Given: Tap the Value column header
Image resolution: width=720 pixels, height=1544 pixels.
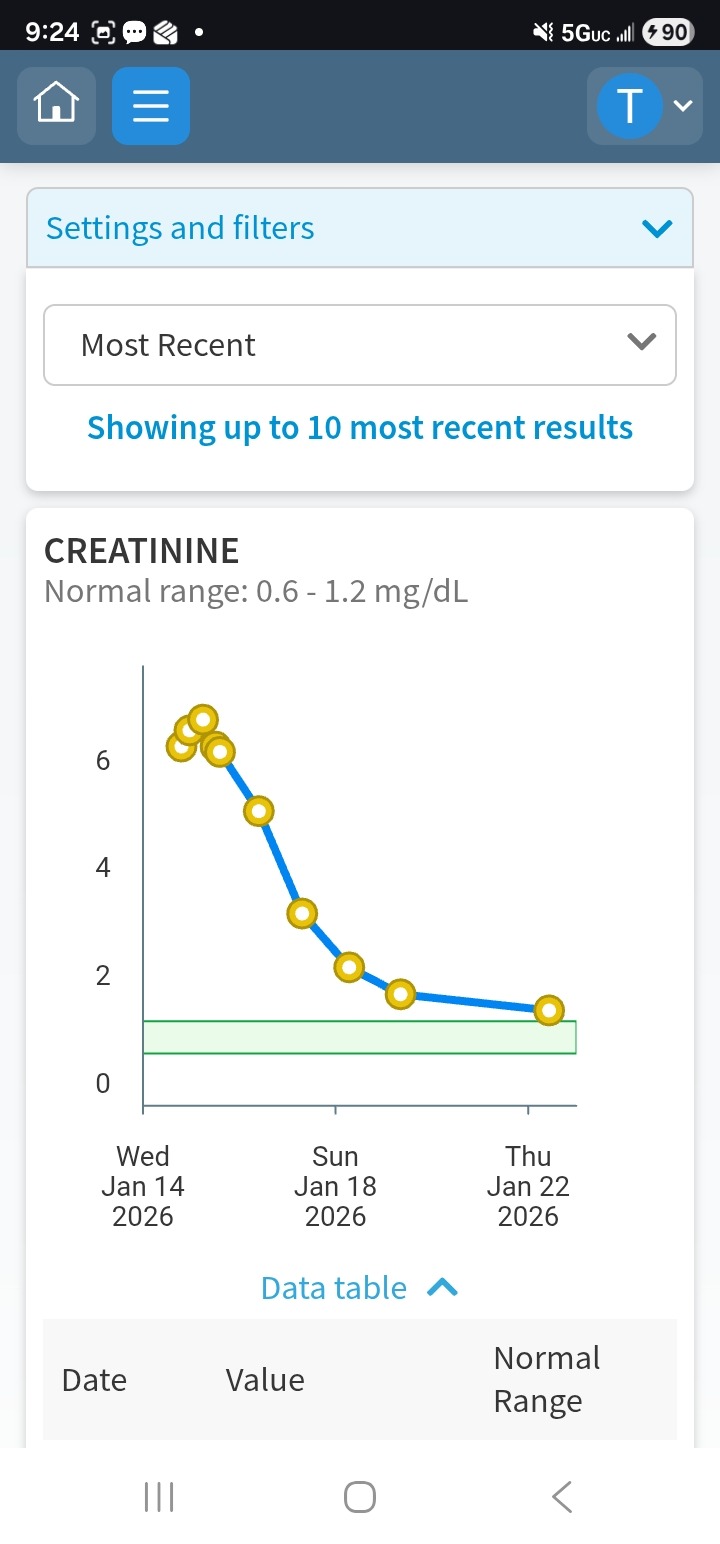Looking at the screenshot, I should click(265, 1380).
